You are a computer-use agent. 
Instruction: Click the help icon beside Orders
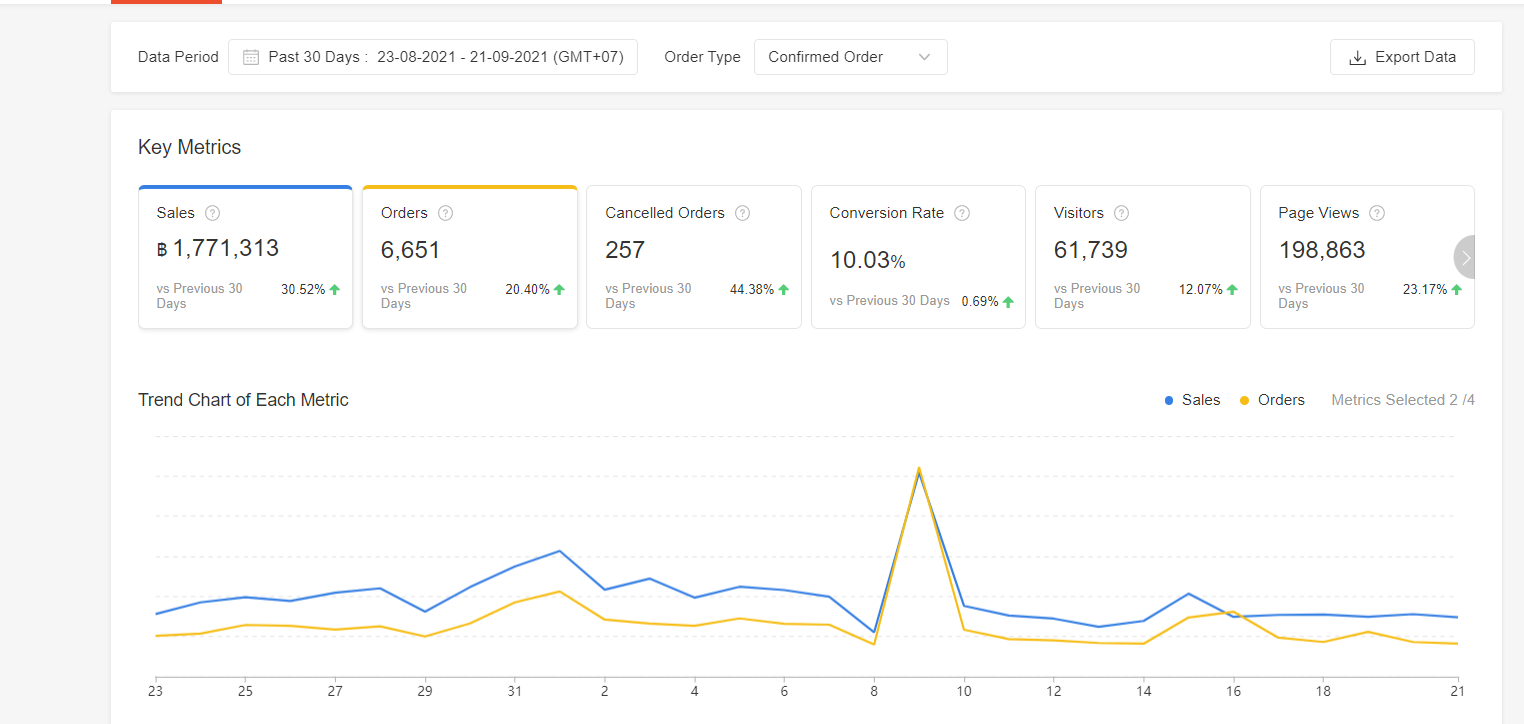coord(446,213)
